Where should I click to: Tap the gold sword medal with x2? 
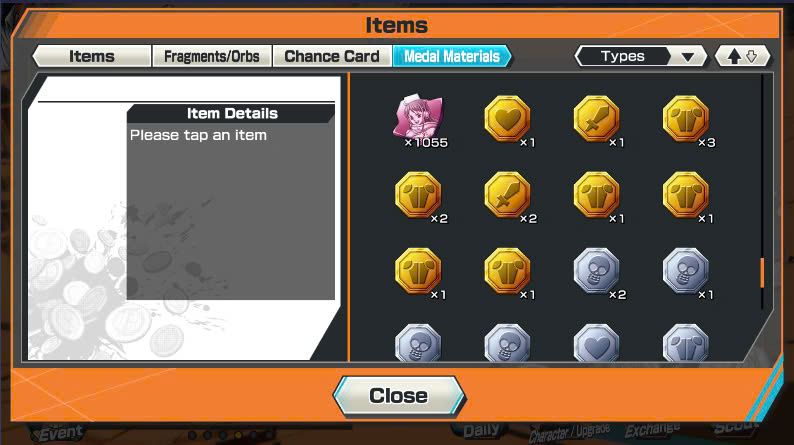tap(507, 194)
